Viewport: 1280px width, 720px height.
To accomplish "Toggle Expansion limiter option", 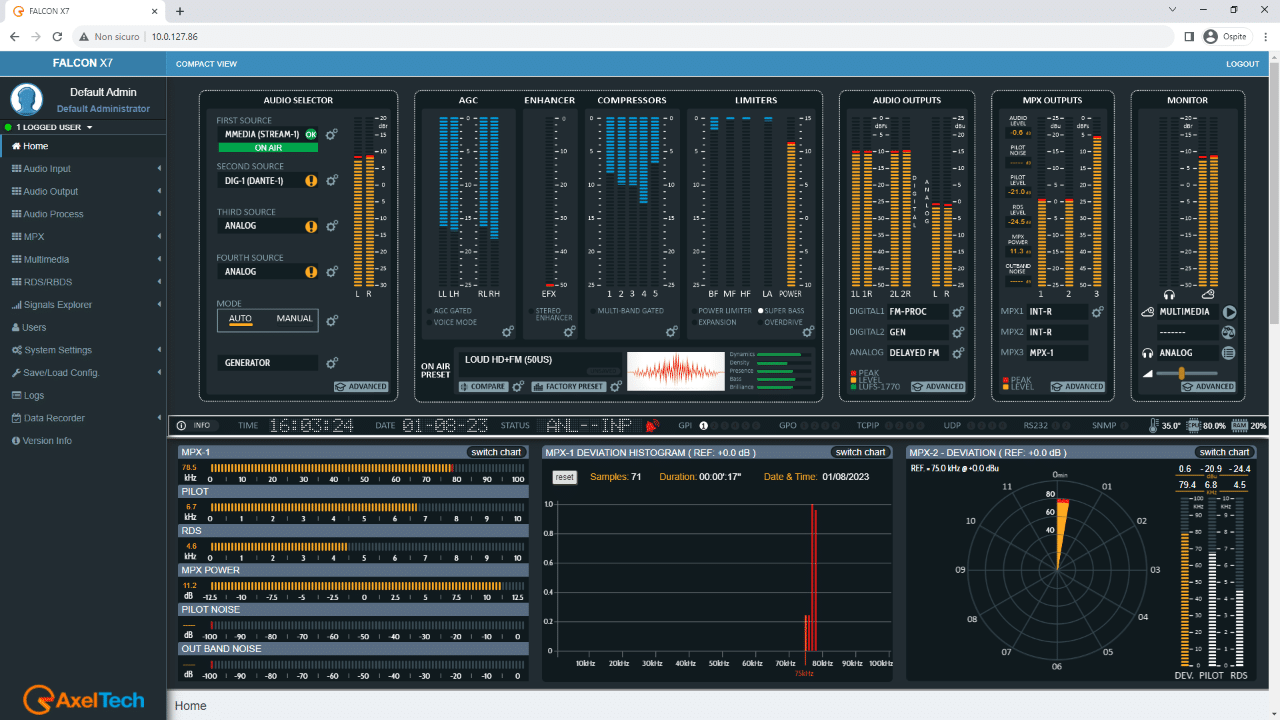I will [714, 323].
